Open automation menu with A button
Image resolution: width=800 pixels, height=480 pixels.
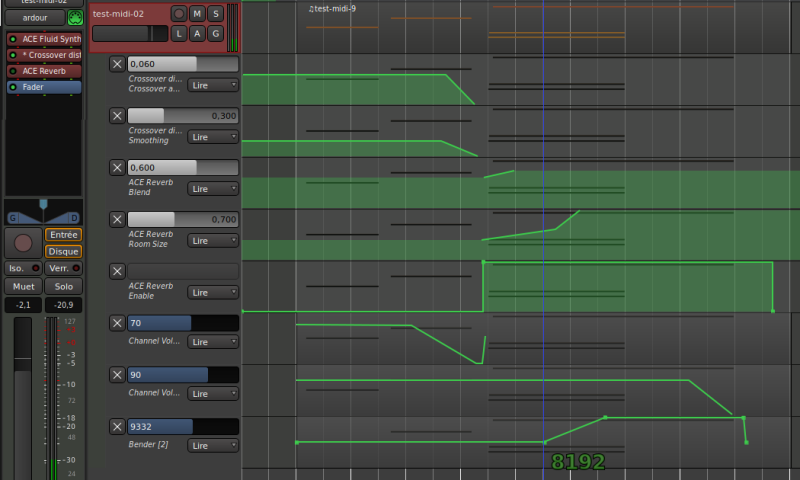coord(197,34)
